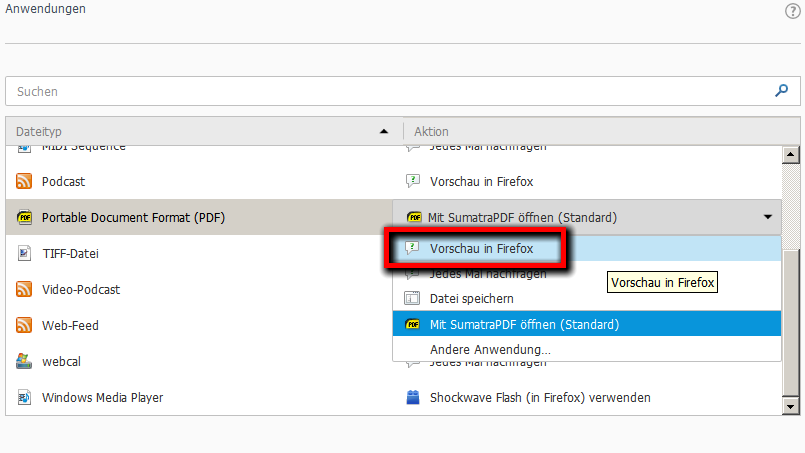Screen dimensions: 805x453
Task: Sort by the Dateityp column header
Action: tap(204, 131)
